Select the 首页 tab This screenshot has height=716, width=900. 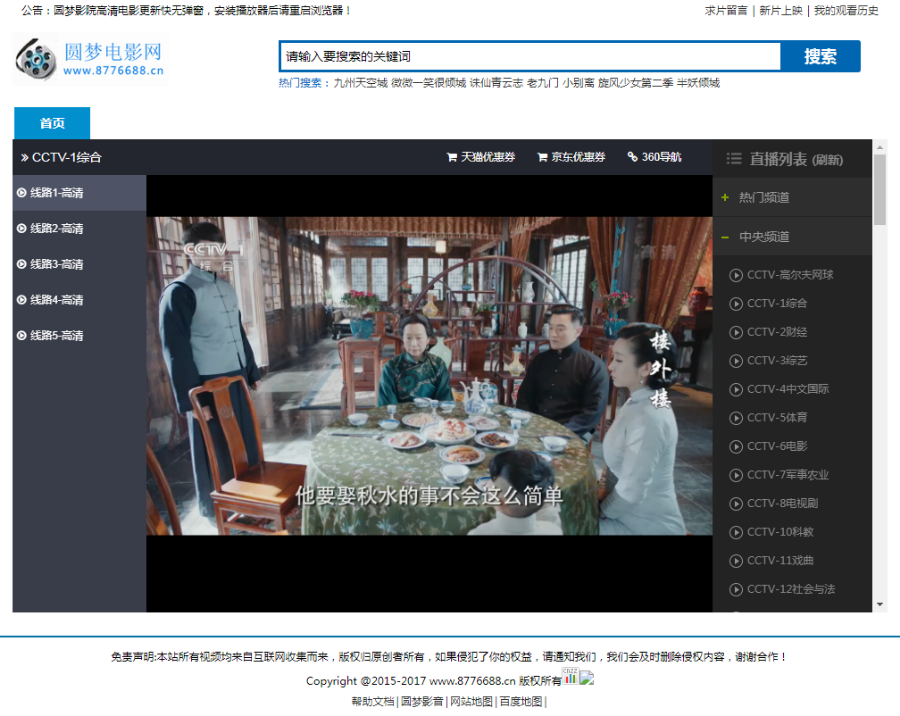pos(51,124)
